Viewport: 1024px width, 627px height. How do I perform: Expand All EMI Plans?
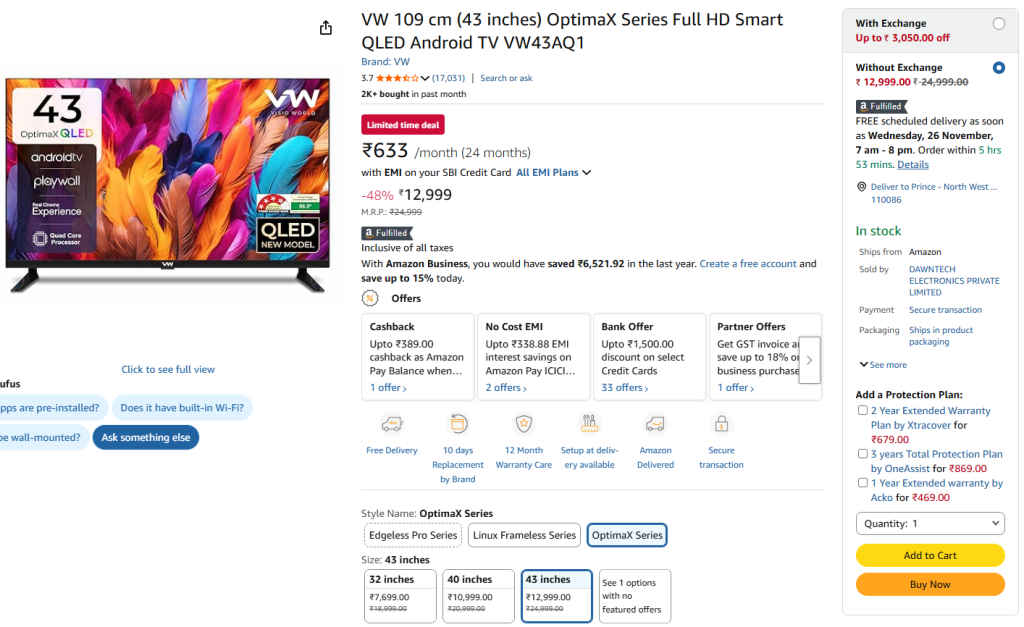(547, 172)
